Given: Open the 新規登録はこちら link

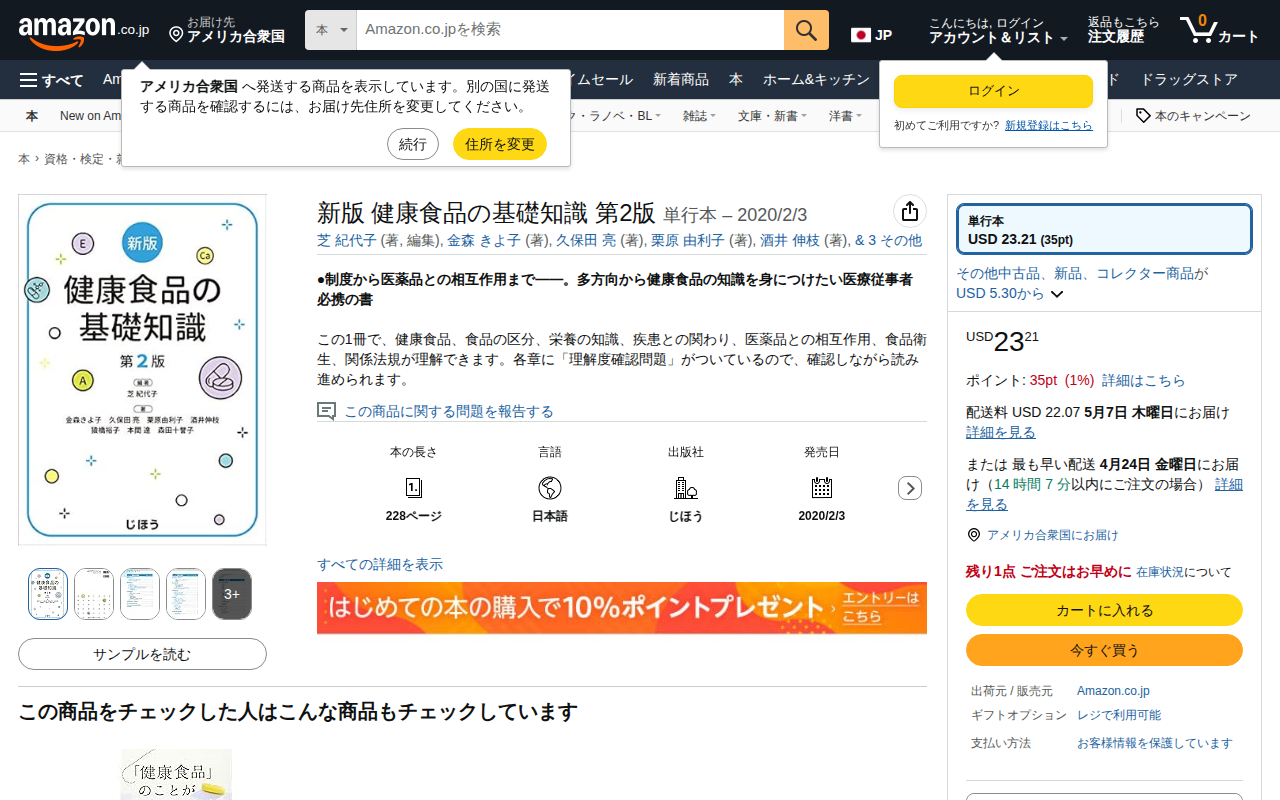Looking at the screenshot, I should tap(1049, 125).
